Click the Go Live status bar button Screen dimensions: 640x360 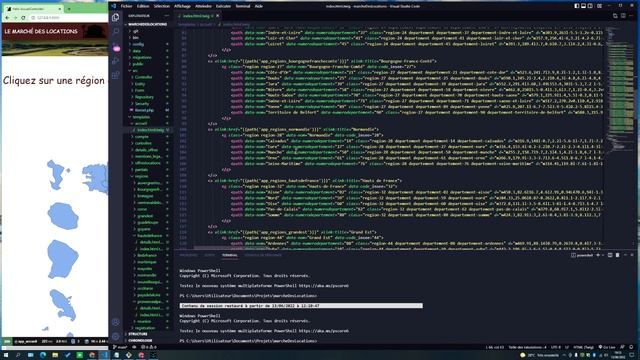coord(607,347)
